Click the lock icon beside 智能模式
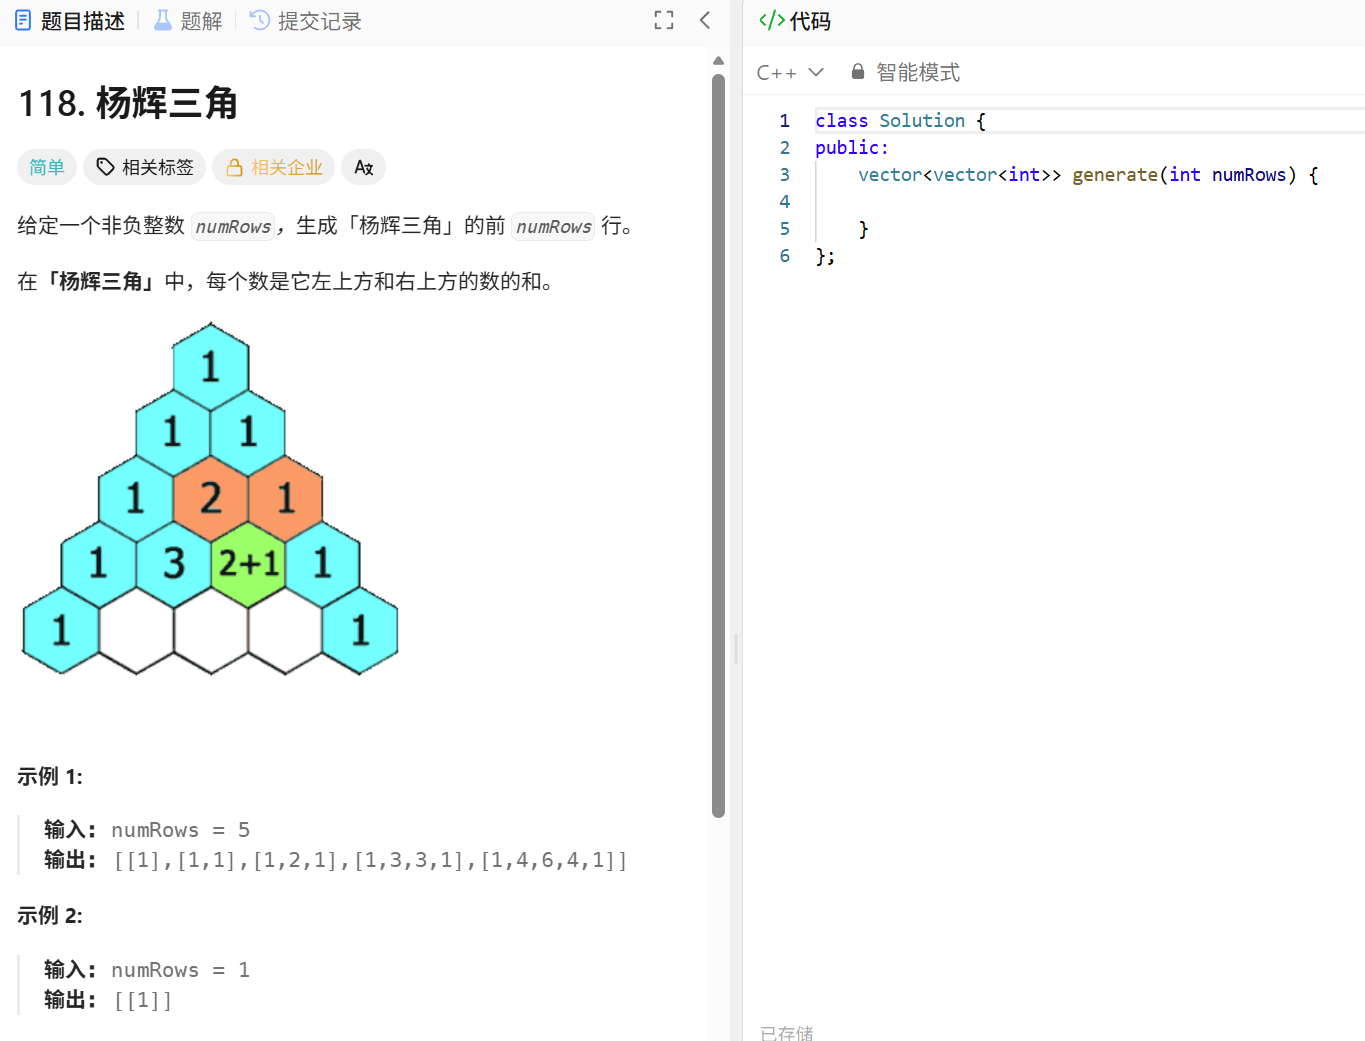The image size is (1365, 1041). pos(857,71)
